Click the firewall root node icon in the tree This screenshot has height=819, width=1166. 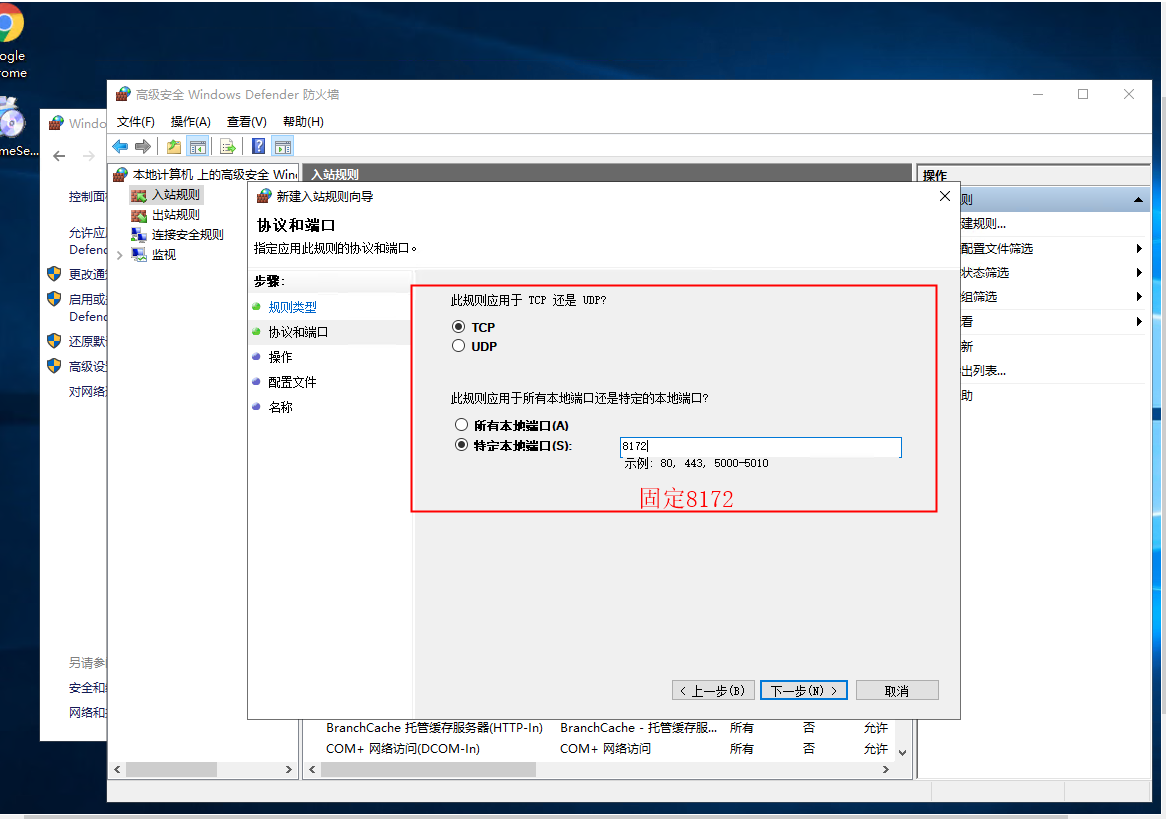[x=120, y=175]
